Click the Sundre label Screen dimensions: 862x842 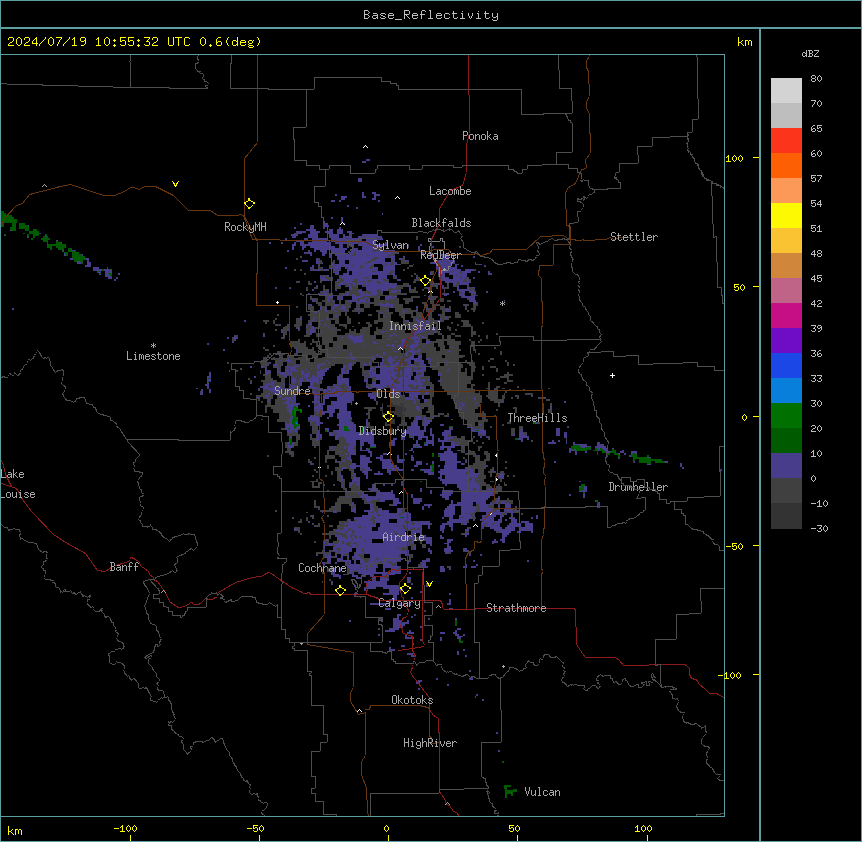pos(292,391)
